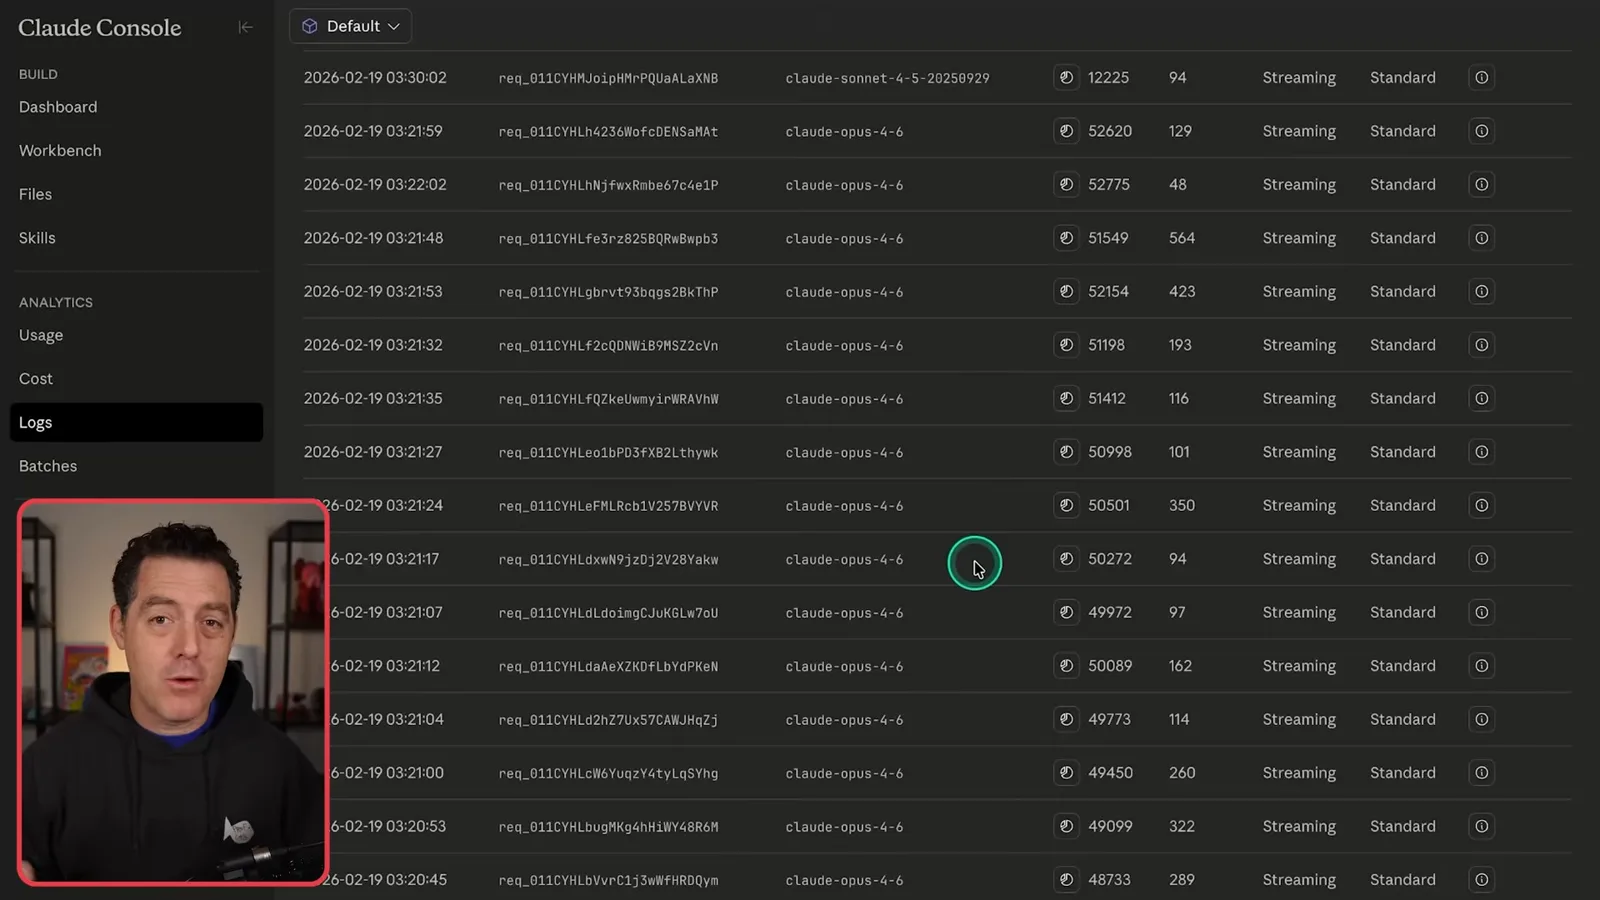Select request ID req_011CYHLd2hZ7Ux57CAWJHqZj
Image resolution: width=1600 pixels, height=900 pixels.
point(608,720)
